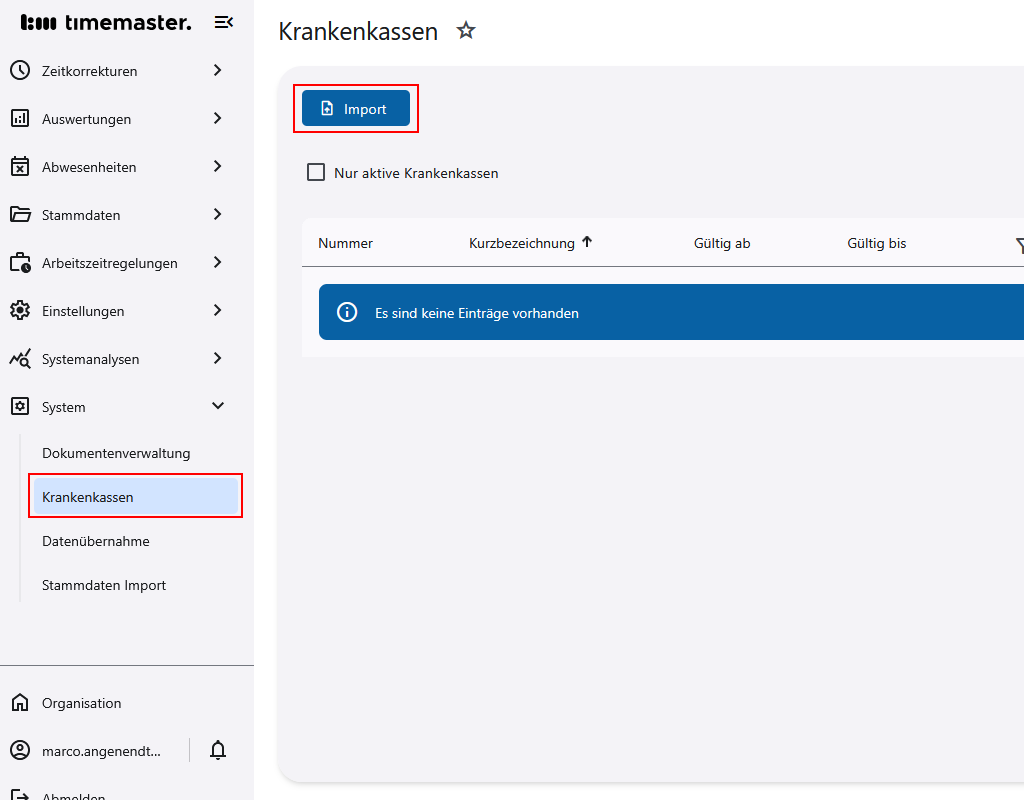The image size is (1024, 800).
Task: Expand the Einstellungen menu
Action: coord(217,310)
